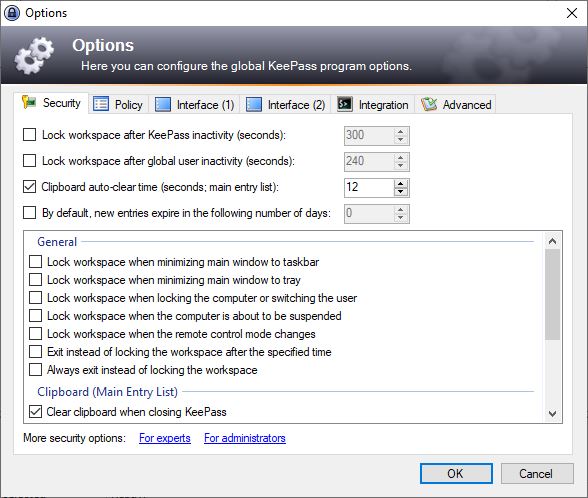
Task: Check Exit instead of locking after specified time
Action: pos(35,351)
